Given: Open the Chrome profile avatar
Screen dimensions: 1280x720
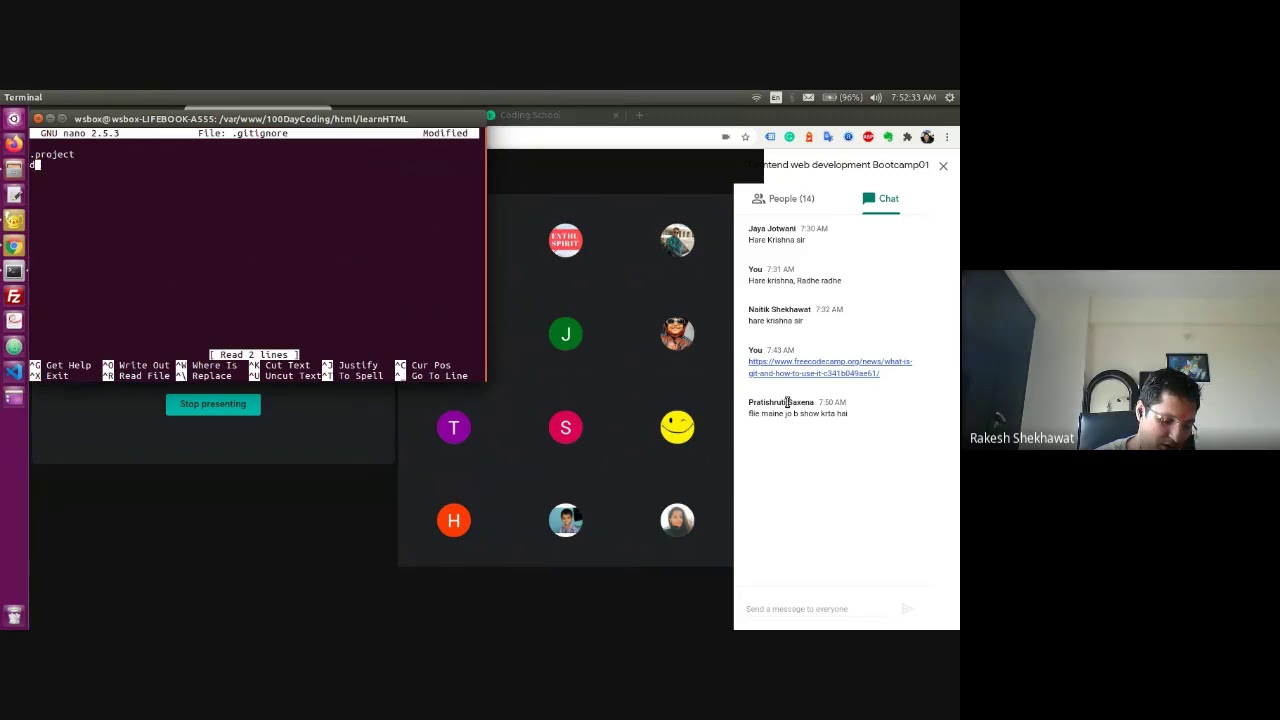Looking at the screenshot, I should pos(927,137).
